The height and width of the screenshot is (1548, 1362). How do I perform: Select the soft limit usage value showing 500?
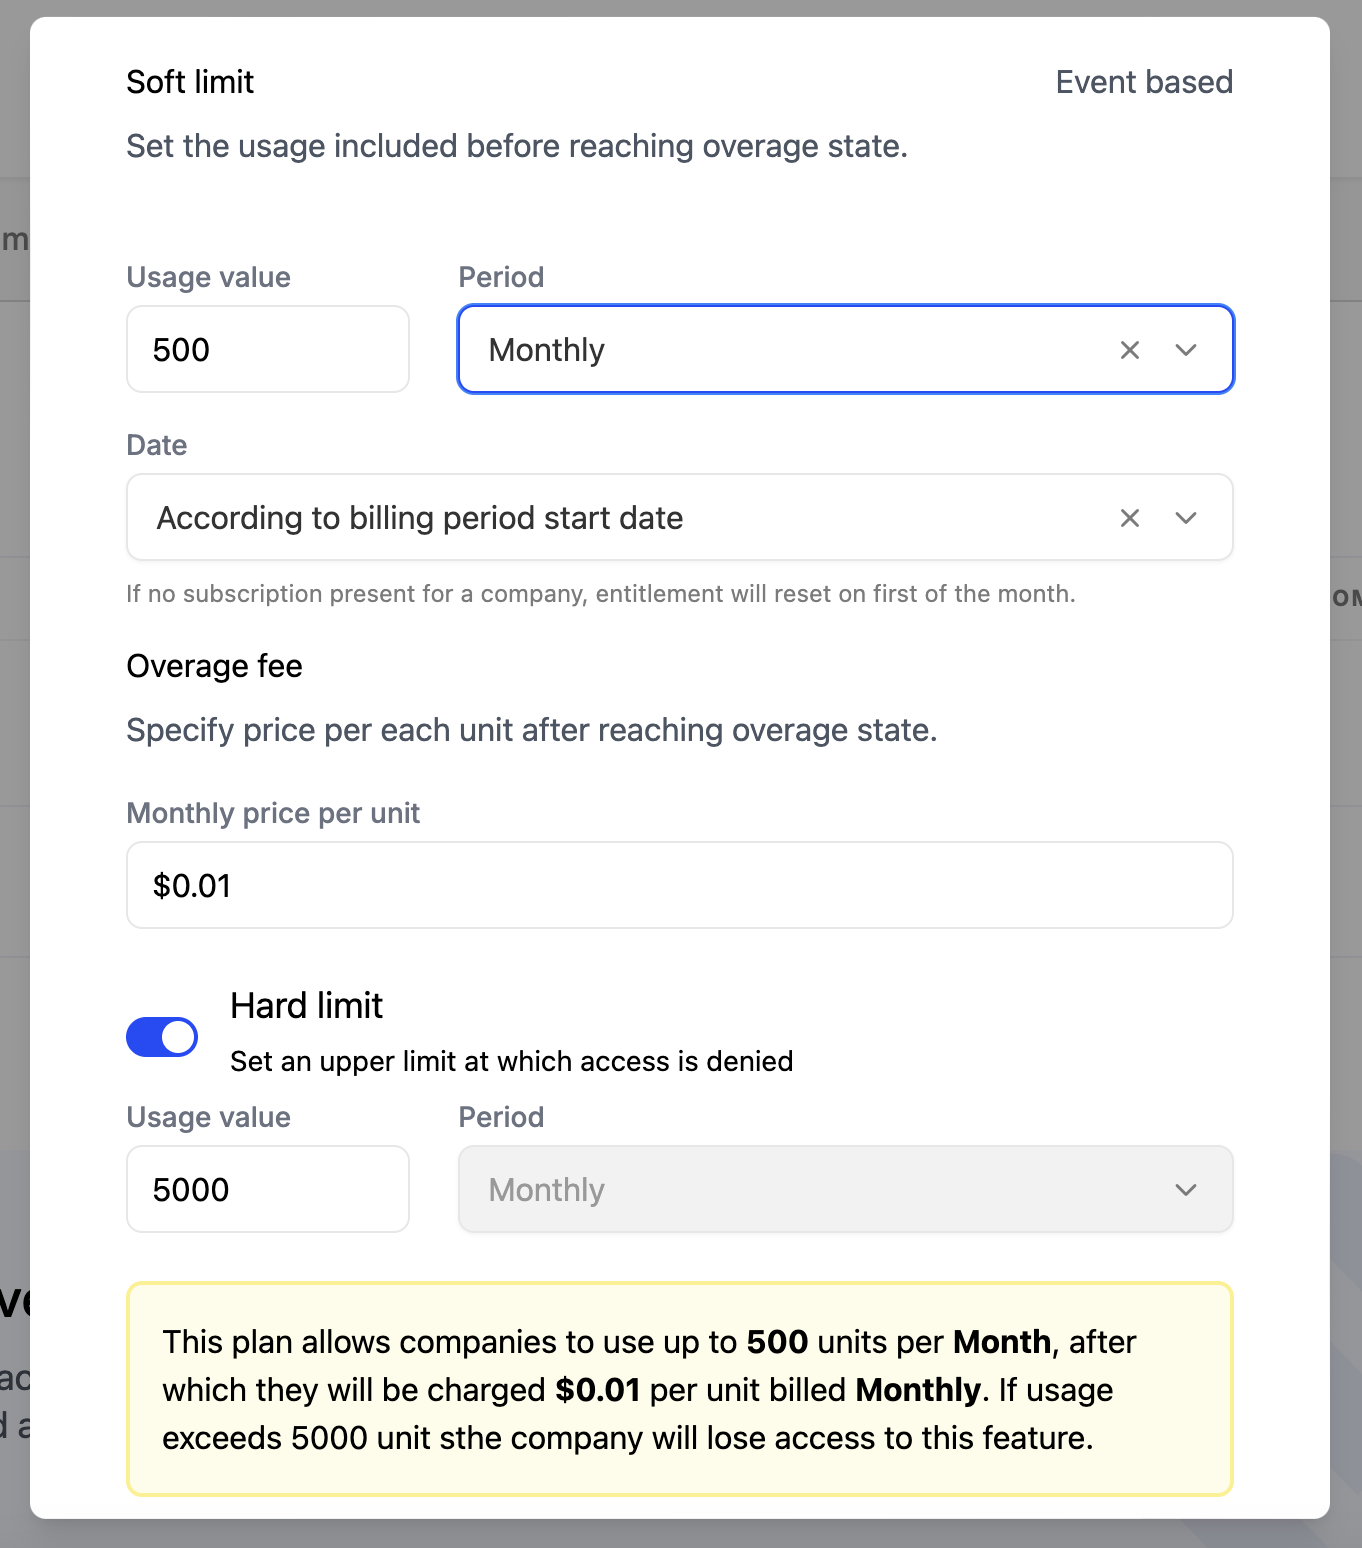pyautogui.click(x=267, y=349)
